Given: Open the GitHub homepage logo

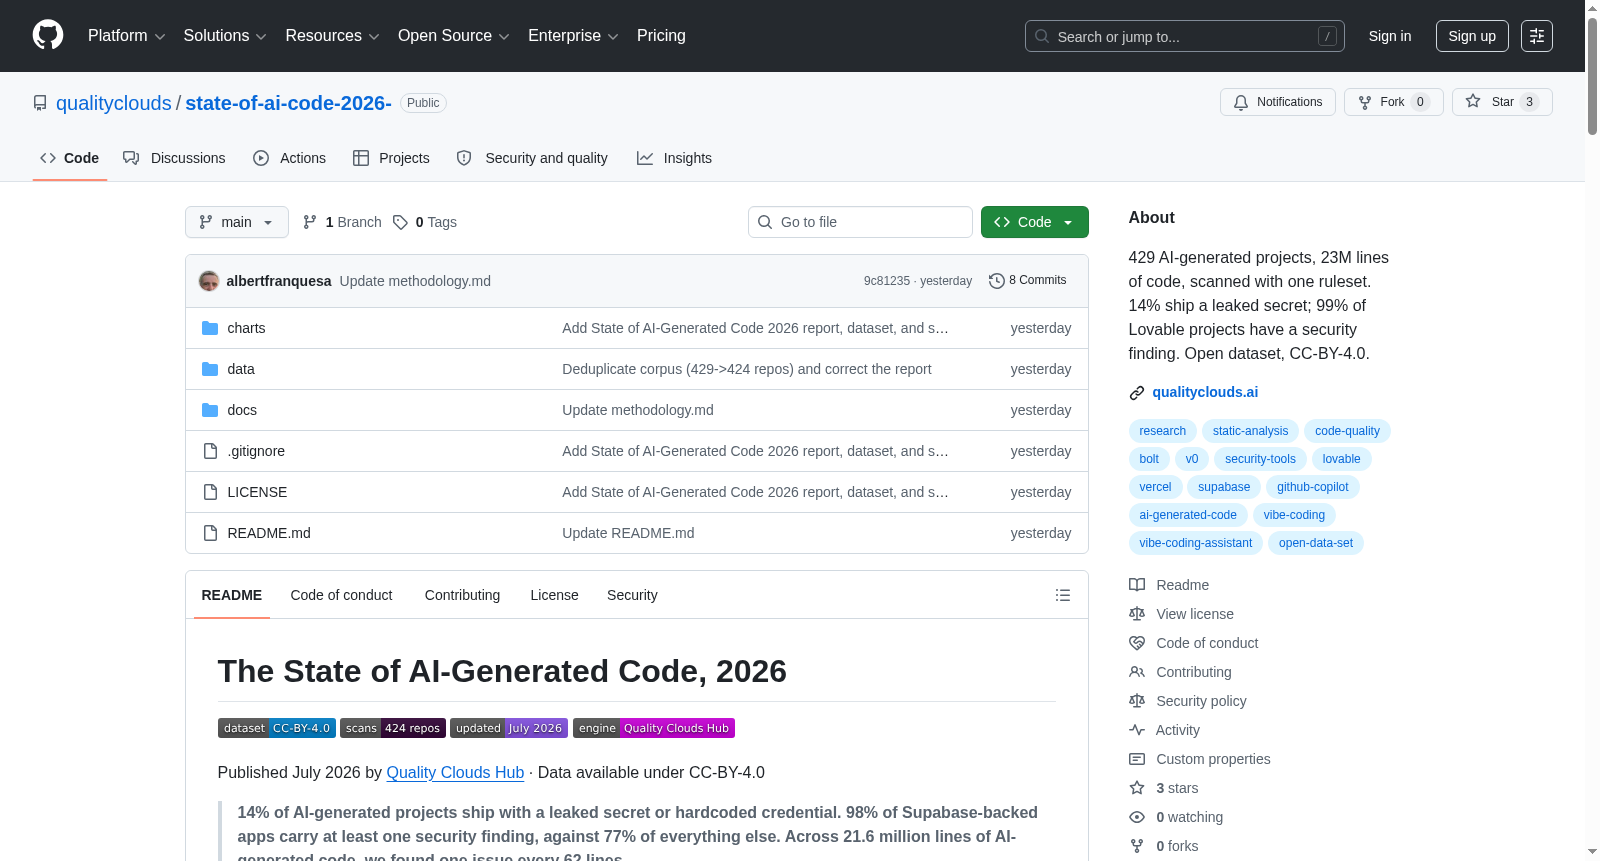Looking at the screenshot, I should point(48,35).
